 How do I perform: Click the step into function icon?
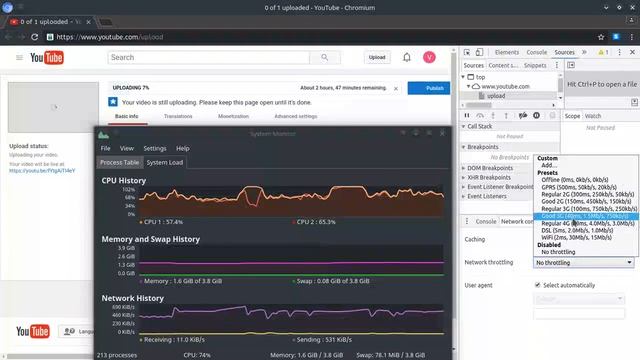coord(493,116)
